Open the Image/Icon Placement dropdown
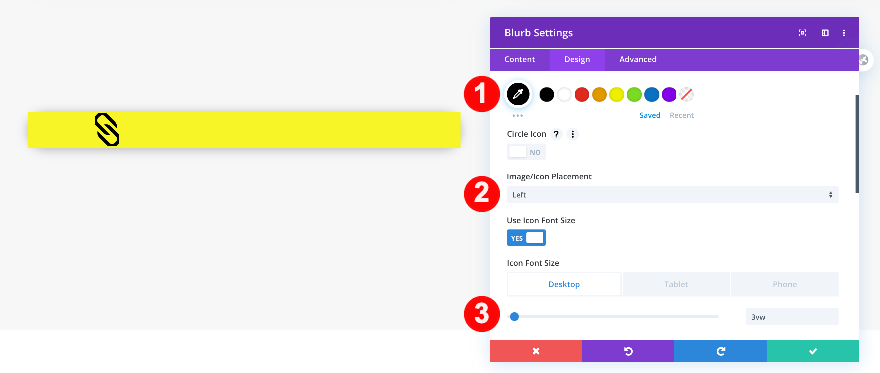The height and width of the screenshot is (373, 880). (x=672, y=195)
